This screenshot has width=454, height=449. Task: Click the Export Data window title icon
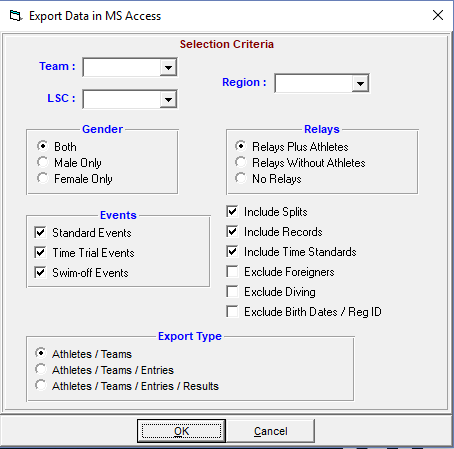(x=15, y=16)
